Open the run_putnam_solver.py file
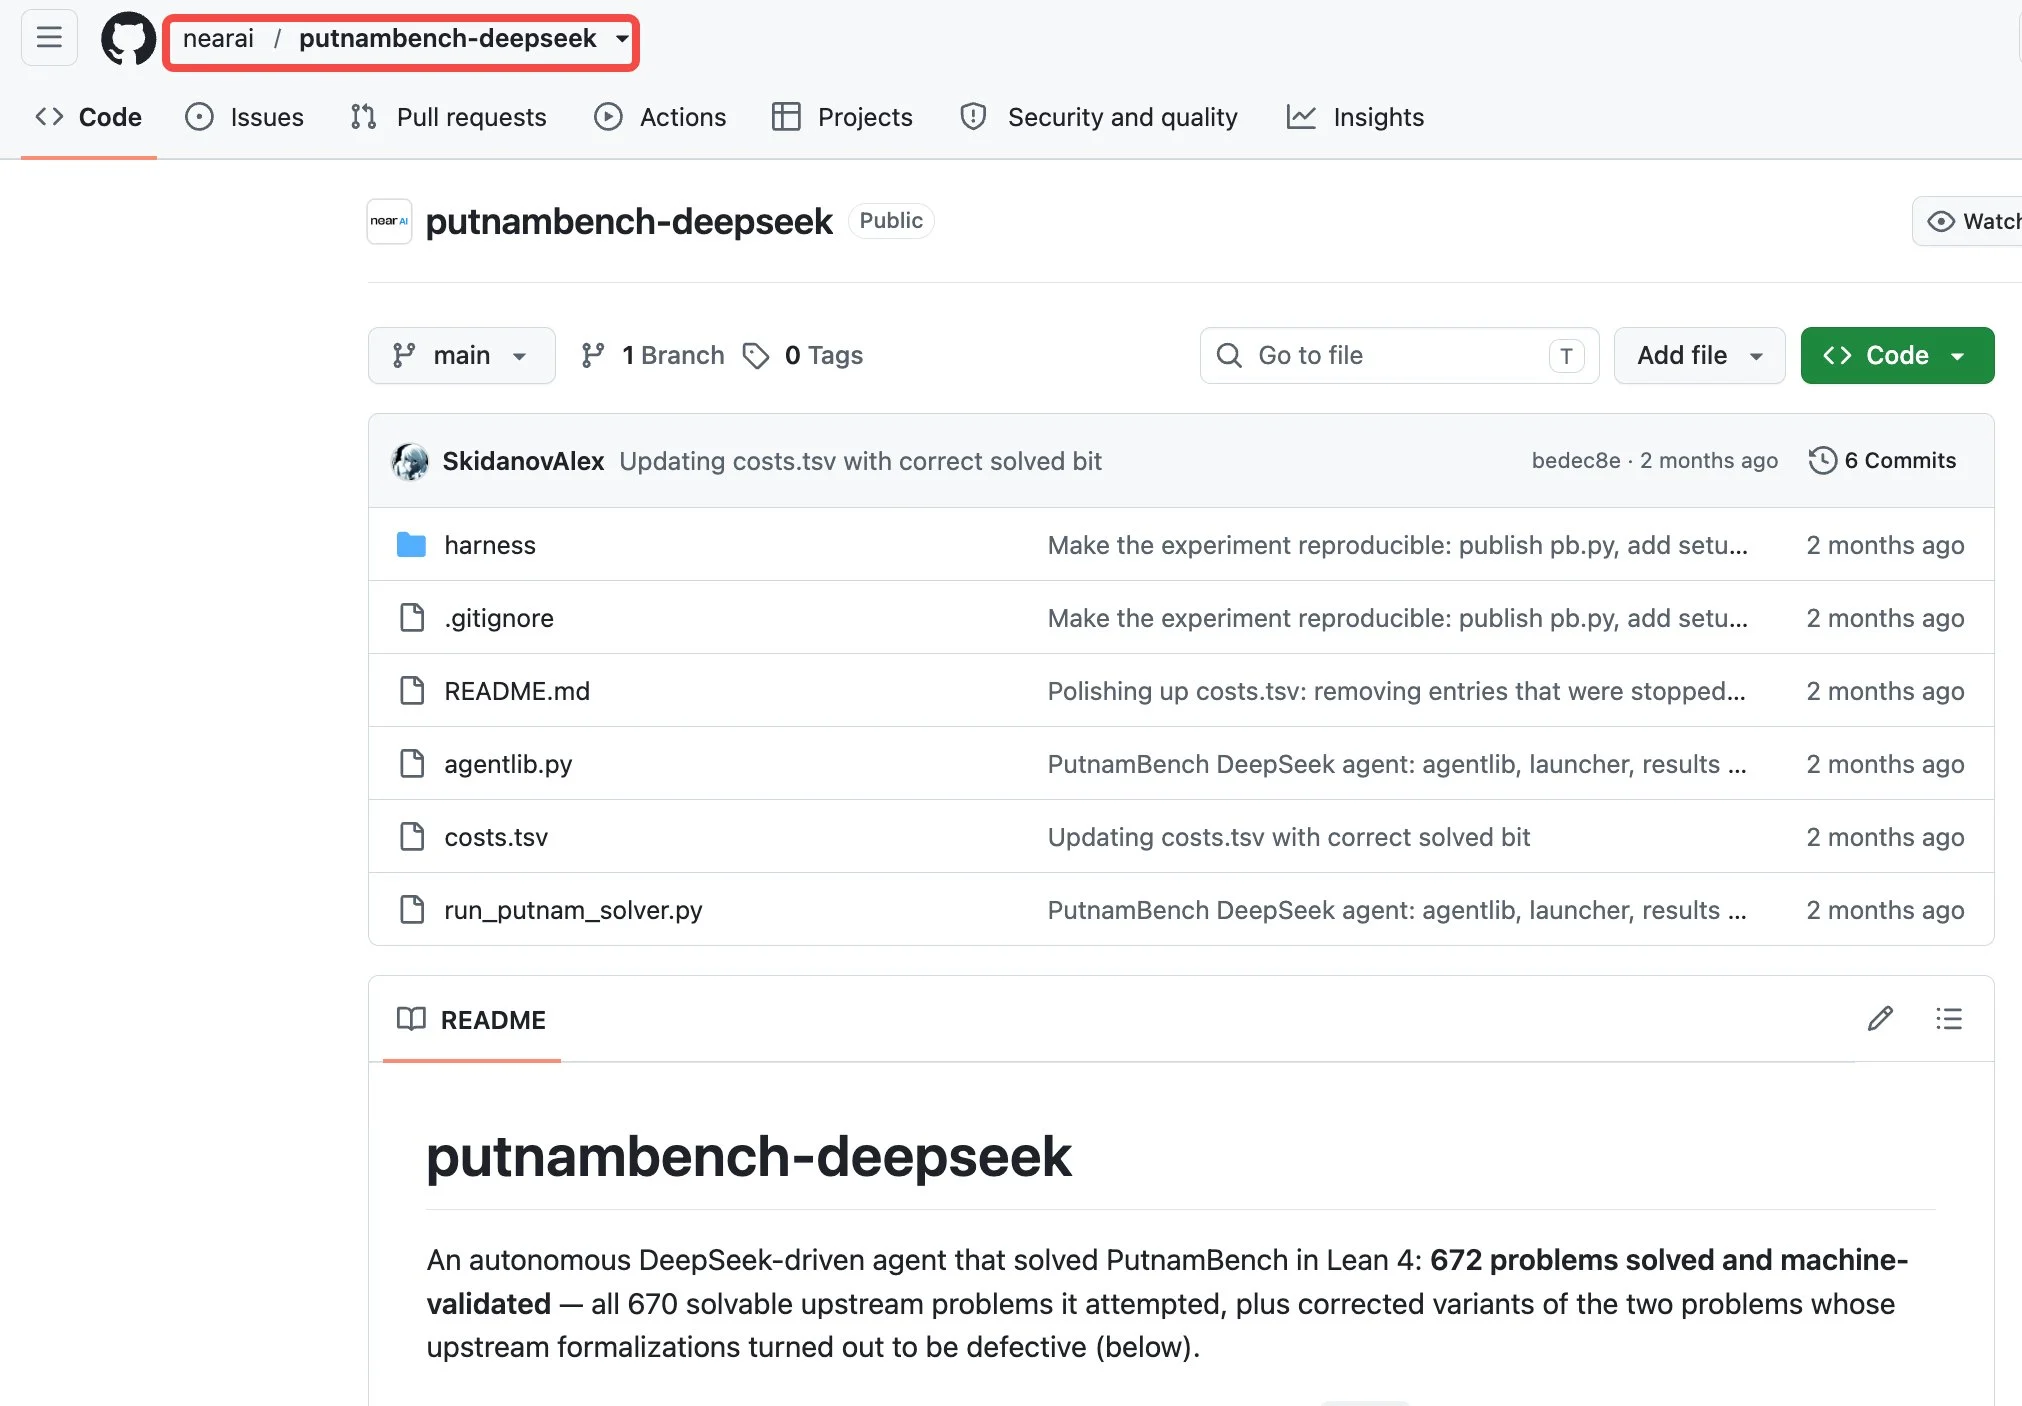The image size is (2022, 1406). pos(573,910)
